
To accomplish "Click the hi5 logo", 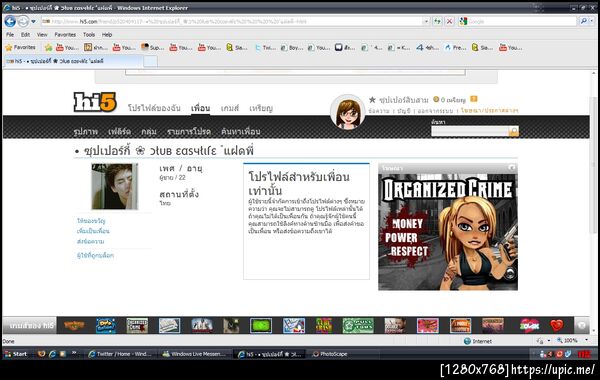I will click(95, 102).
